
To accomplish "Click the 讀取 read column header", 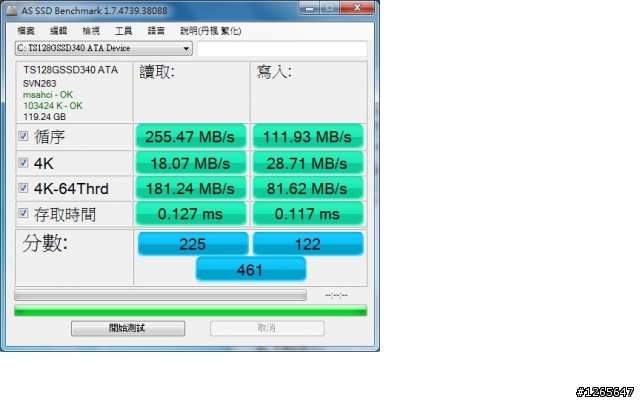I will [157, 72].
